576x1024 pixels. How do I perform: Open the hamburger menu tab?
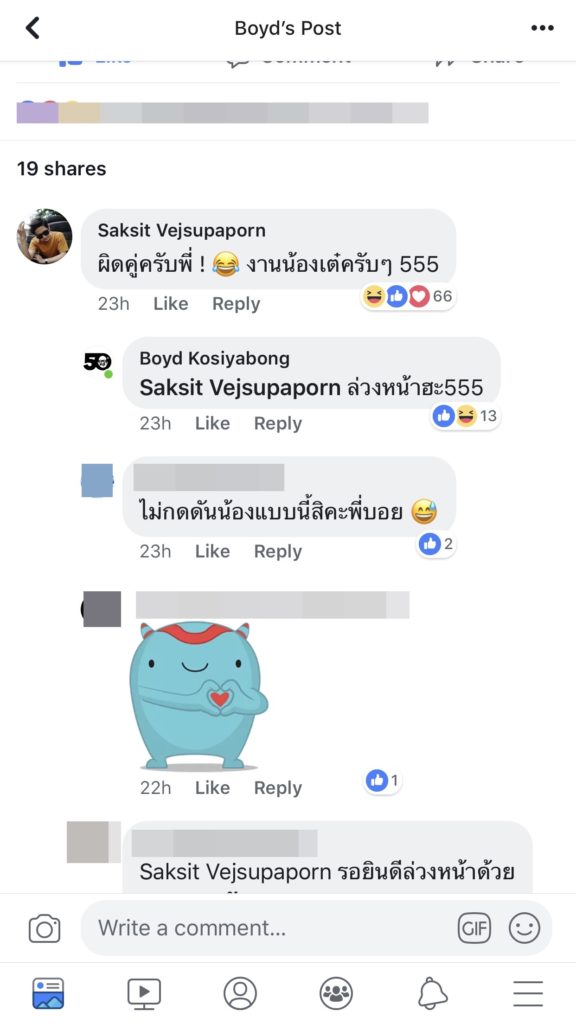pyautogui.click(x=528, y=993)
